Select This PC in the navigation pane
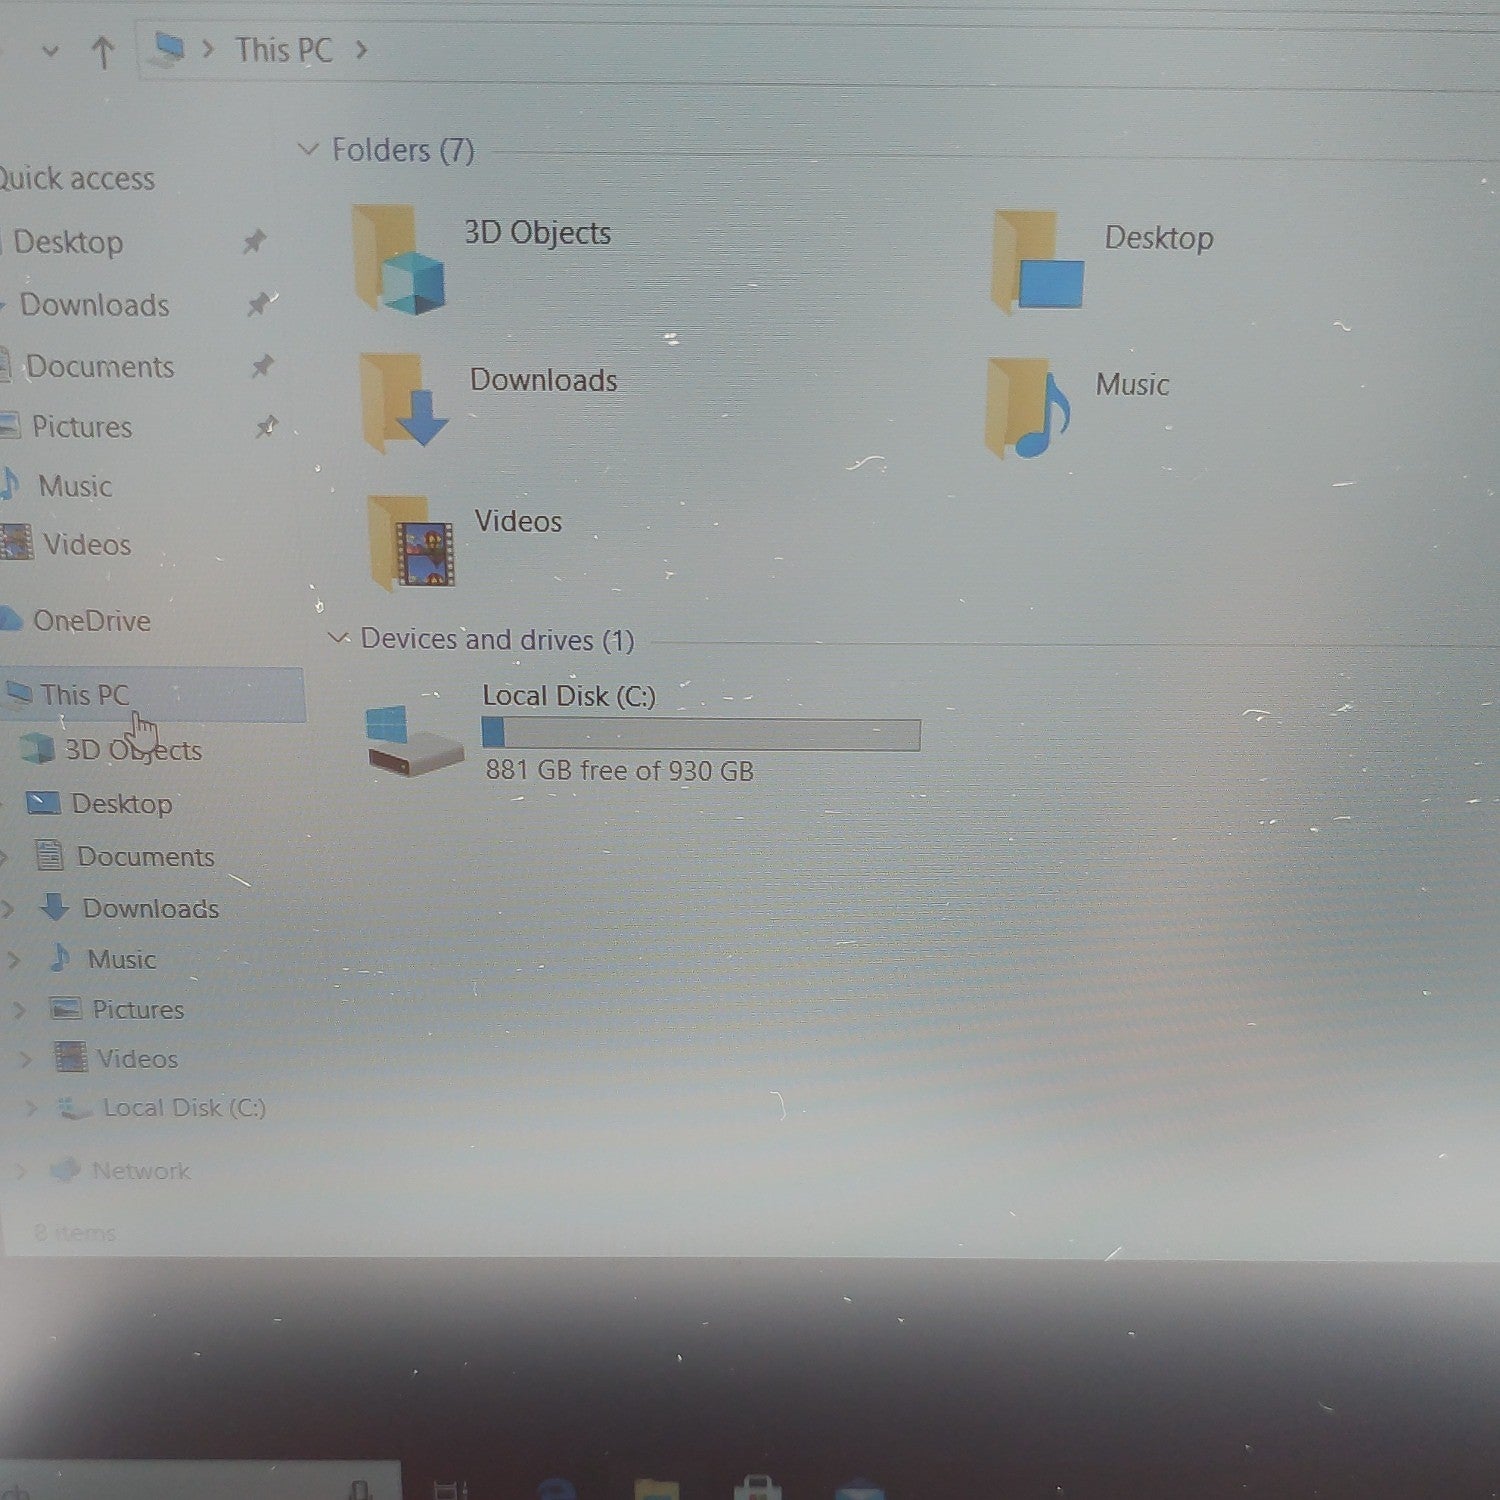 (85, 695)
